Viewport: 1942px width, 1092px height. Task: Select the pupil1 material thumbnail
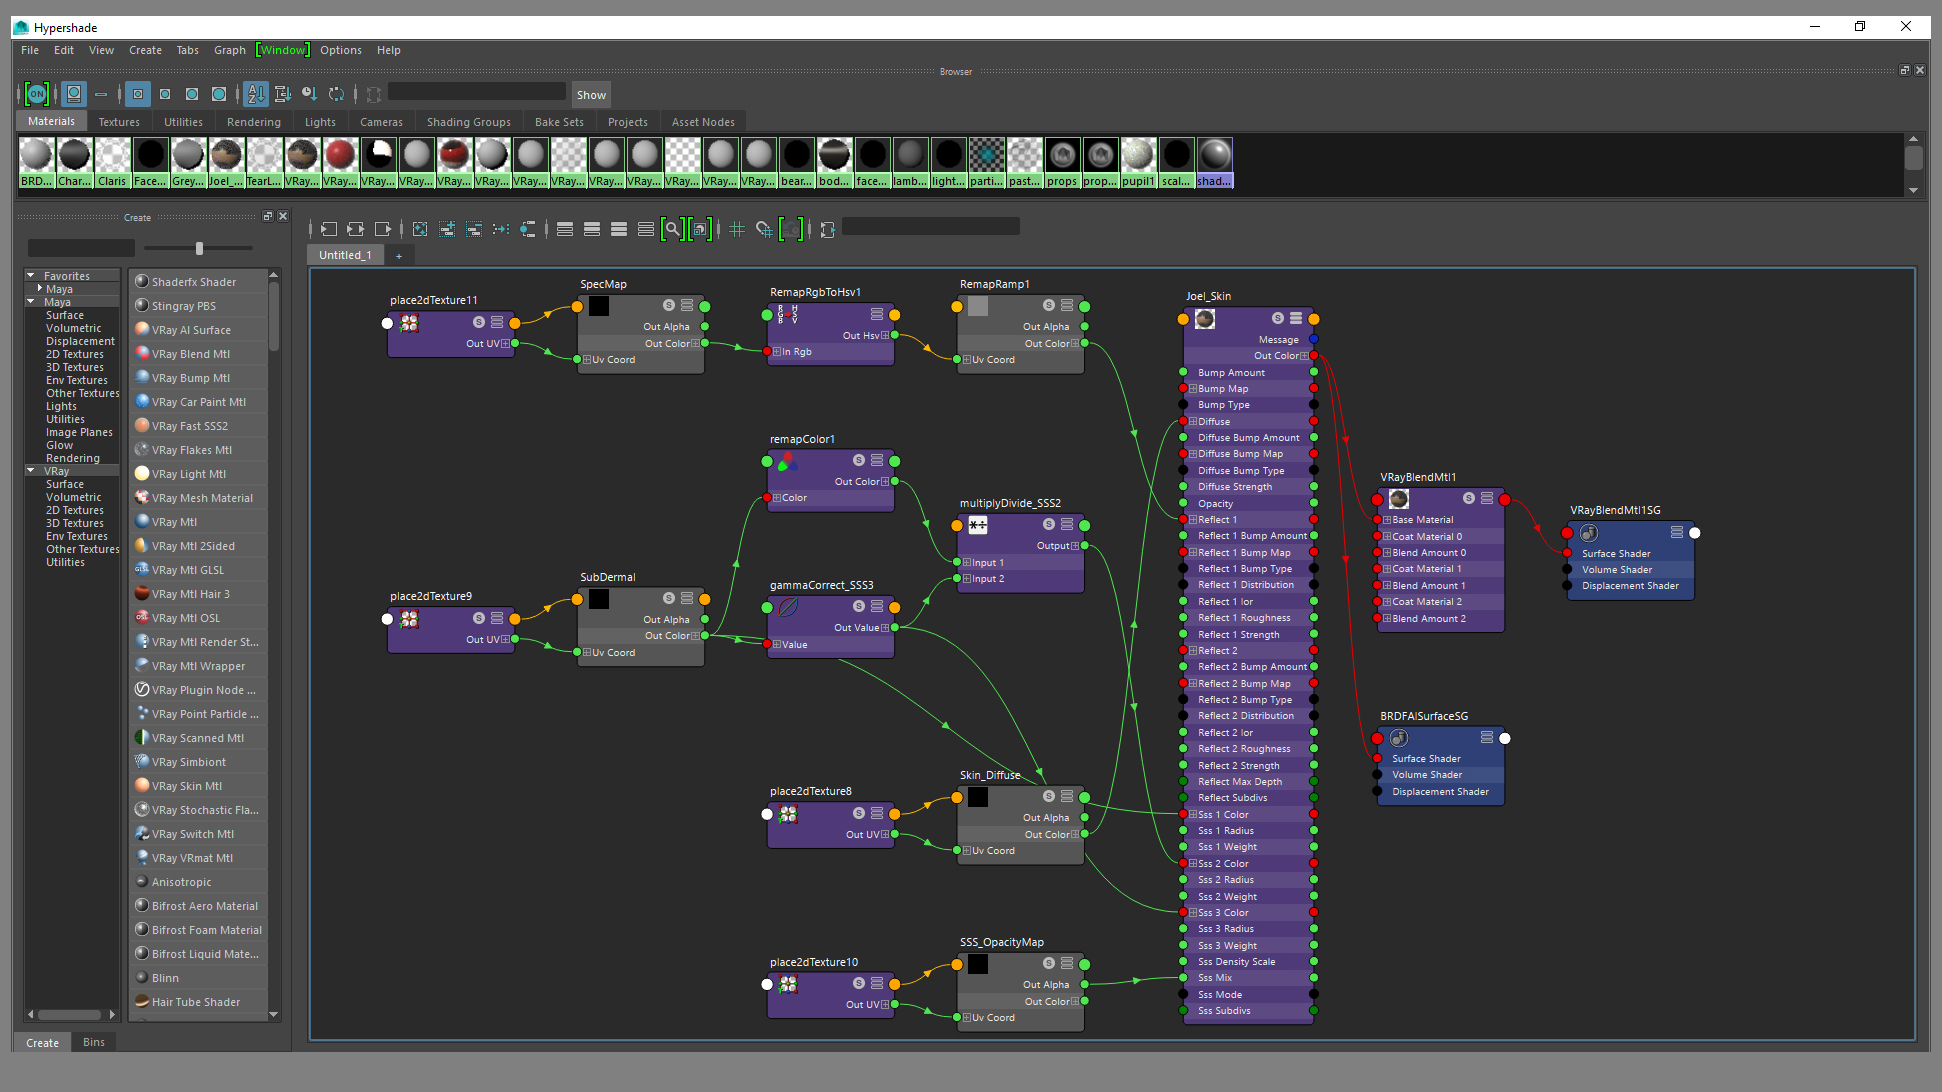[x=1138, y=163]
